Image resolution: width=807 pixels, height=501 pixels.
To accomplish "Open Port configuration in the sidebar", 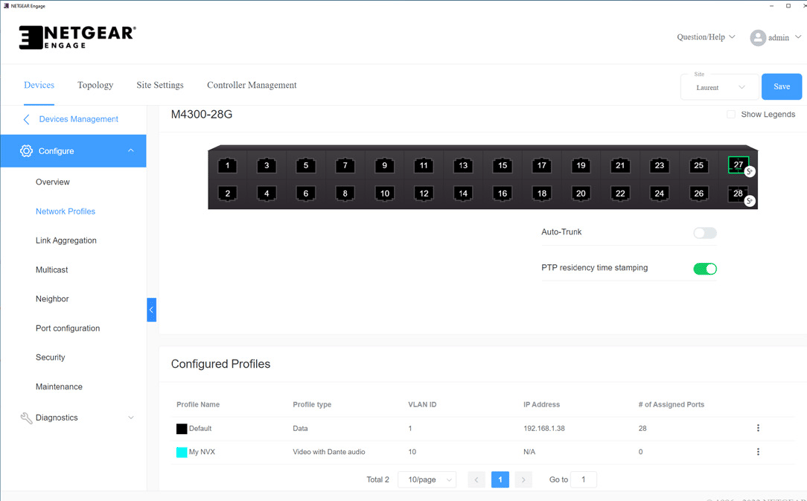I will pyautogui.click(x=67, y=328).
